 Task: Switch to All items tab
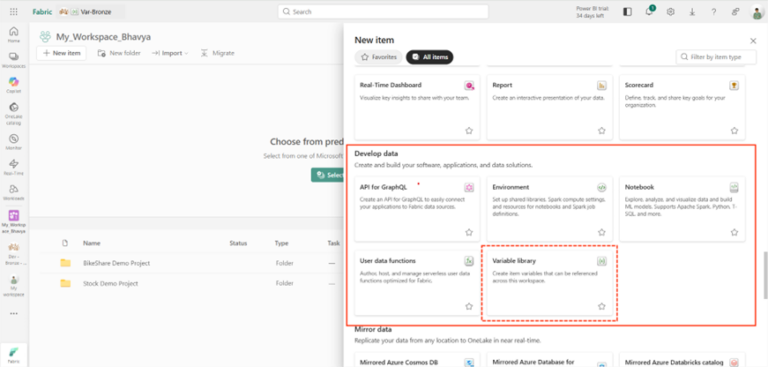430,57
